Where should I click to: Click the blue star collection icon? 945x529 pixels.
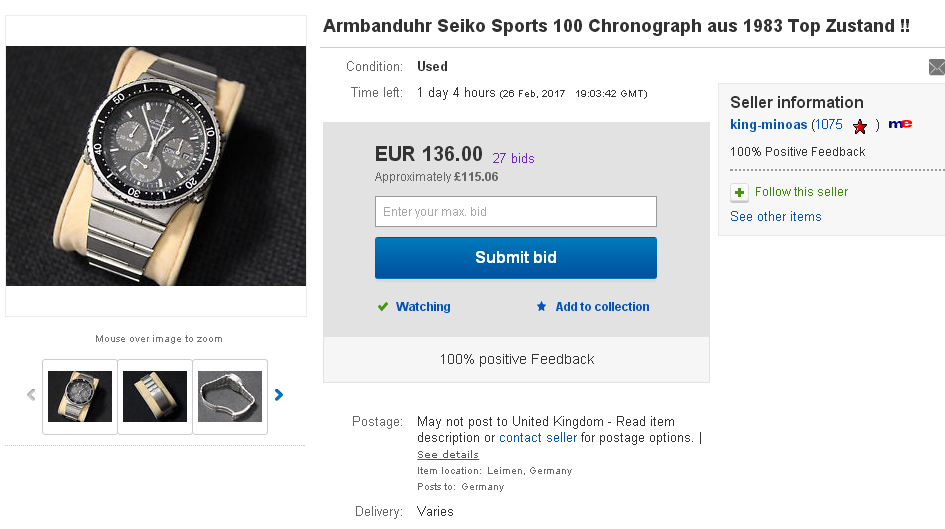coord(541,307)
